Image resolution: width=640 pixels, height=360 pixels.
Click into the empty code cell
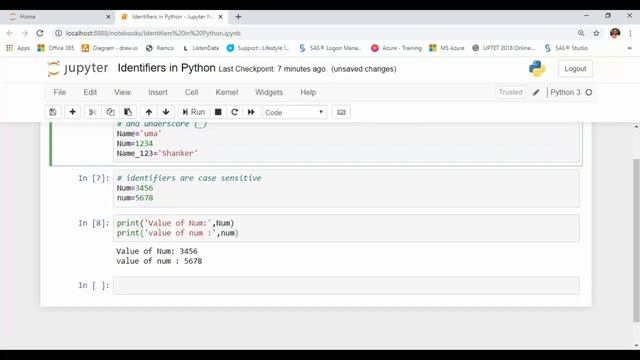click(x=346, y=285)
